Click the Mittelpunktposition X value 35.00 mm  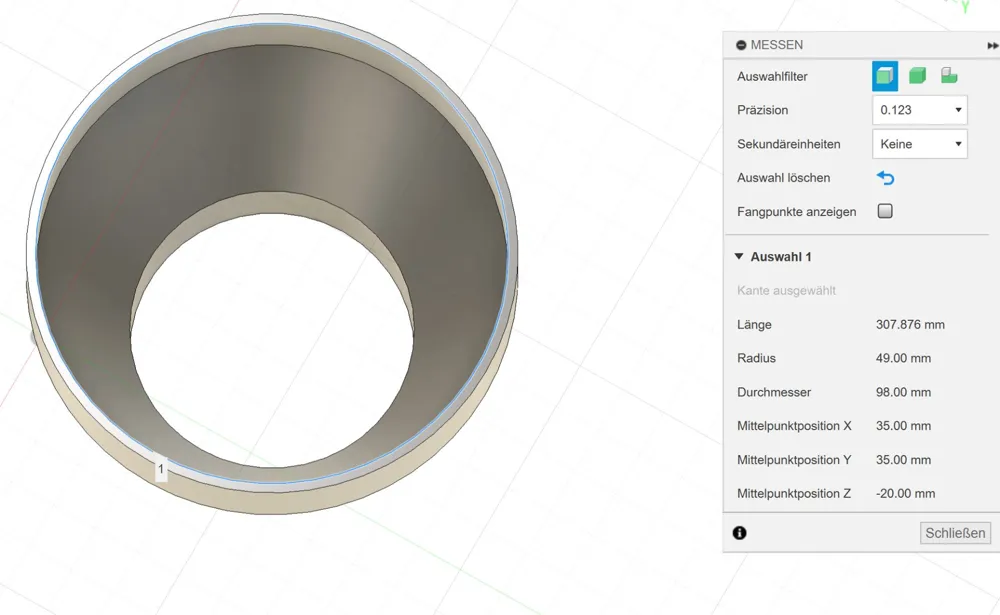[903, 426]
